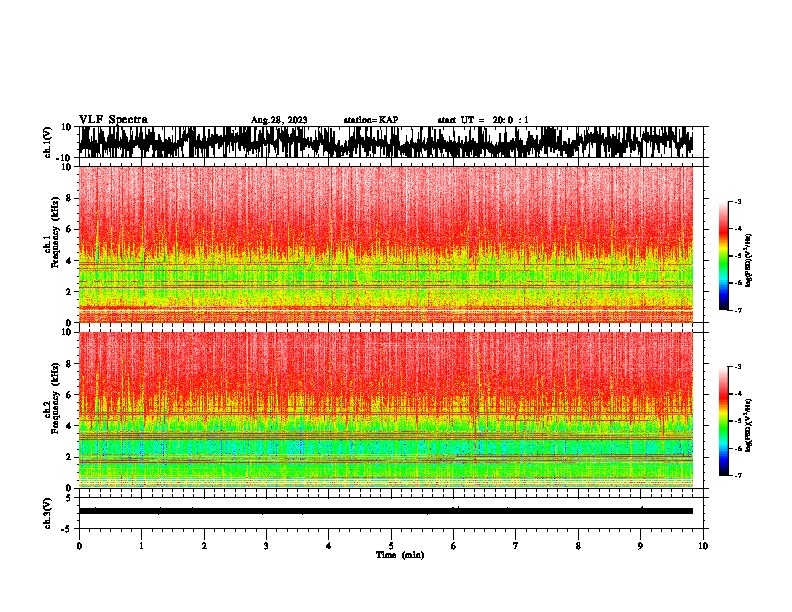The height and width of the screenshot is (612, 792).
Task: Click the ch.1 spectrogram color bar
Action: tap(723, 256)
